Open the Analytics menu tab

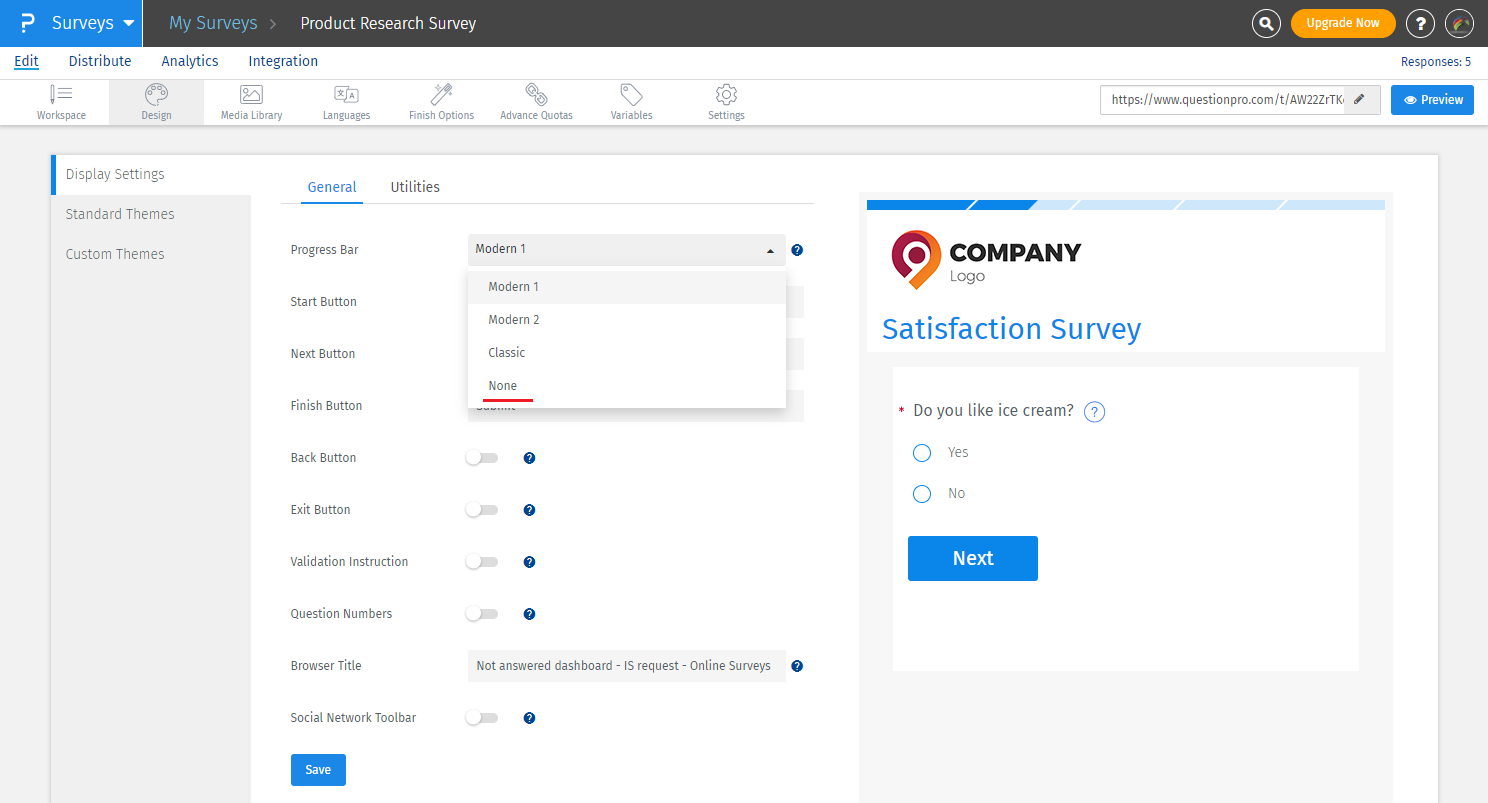coord(190,61)
